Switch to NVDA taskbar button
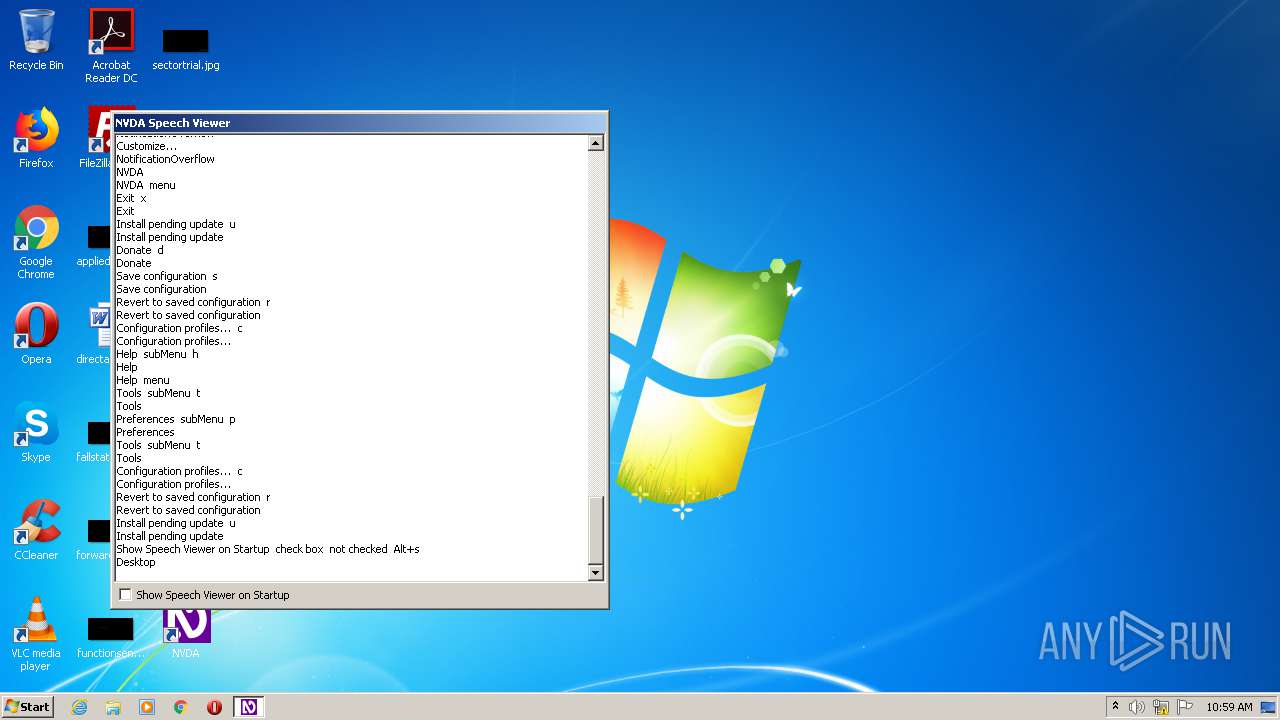The width and height of the screenshot is (1280, 720). pos(249,707)
